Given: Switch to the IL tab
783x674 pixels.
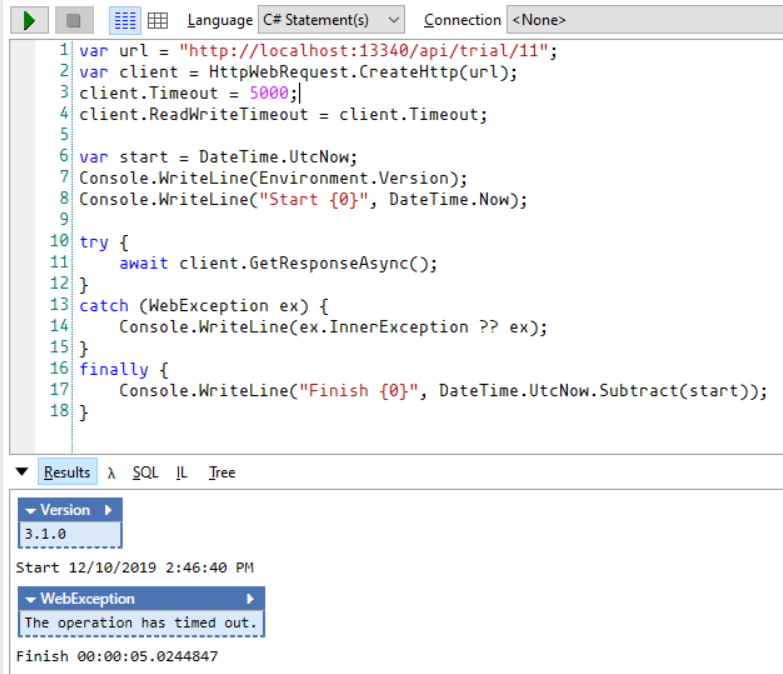Looking at the screenshot, I should coord(182,472).
